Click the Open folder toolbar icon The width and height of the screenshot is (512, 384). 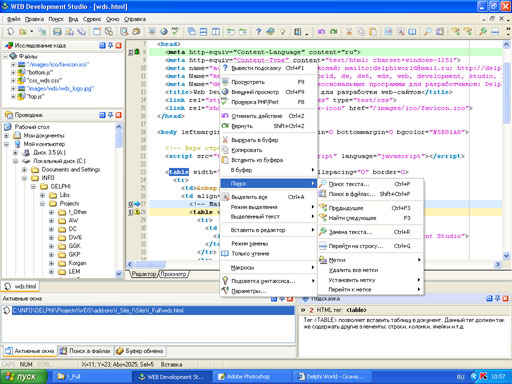click(23, 32)
